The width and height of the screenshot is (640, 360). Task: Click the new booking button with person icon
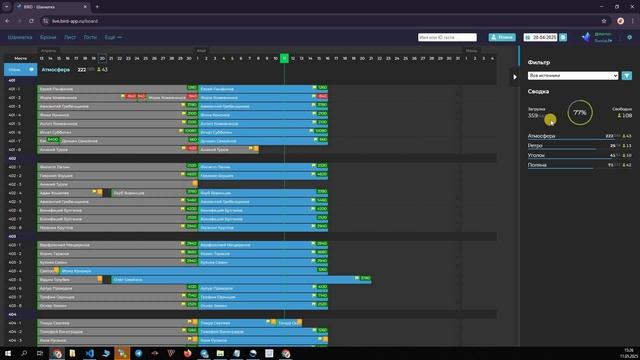[x=502, y=37]
